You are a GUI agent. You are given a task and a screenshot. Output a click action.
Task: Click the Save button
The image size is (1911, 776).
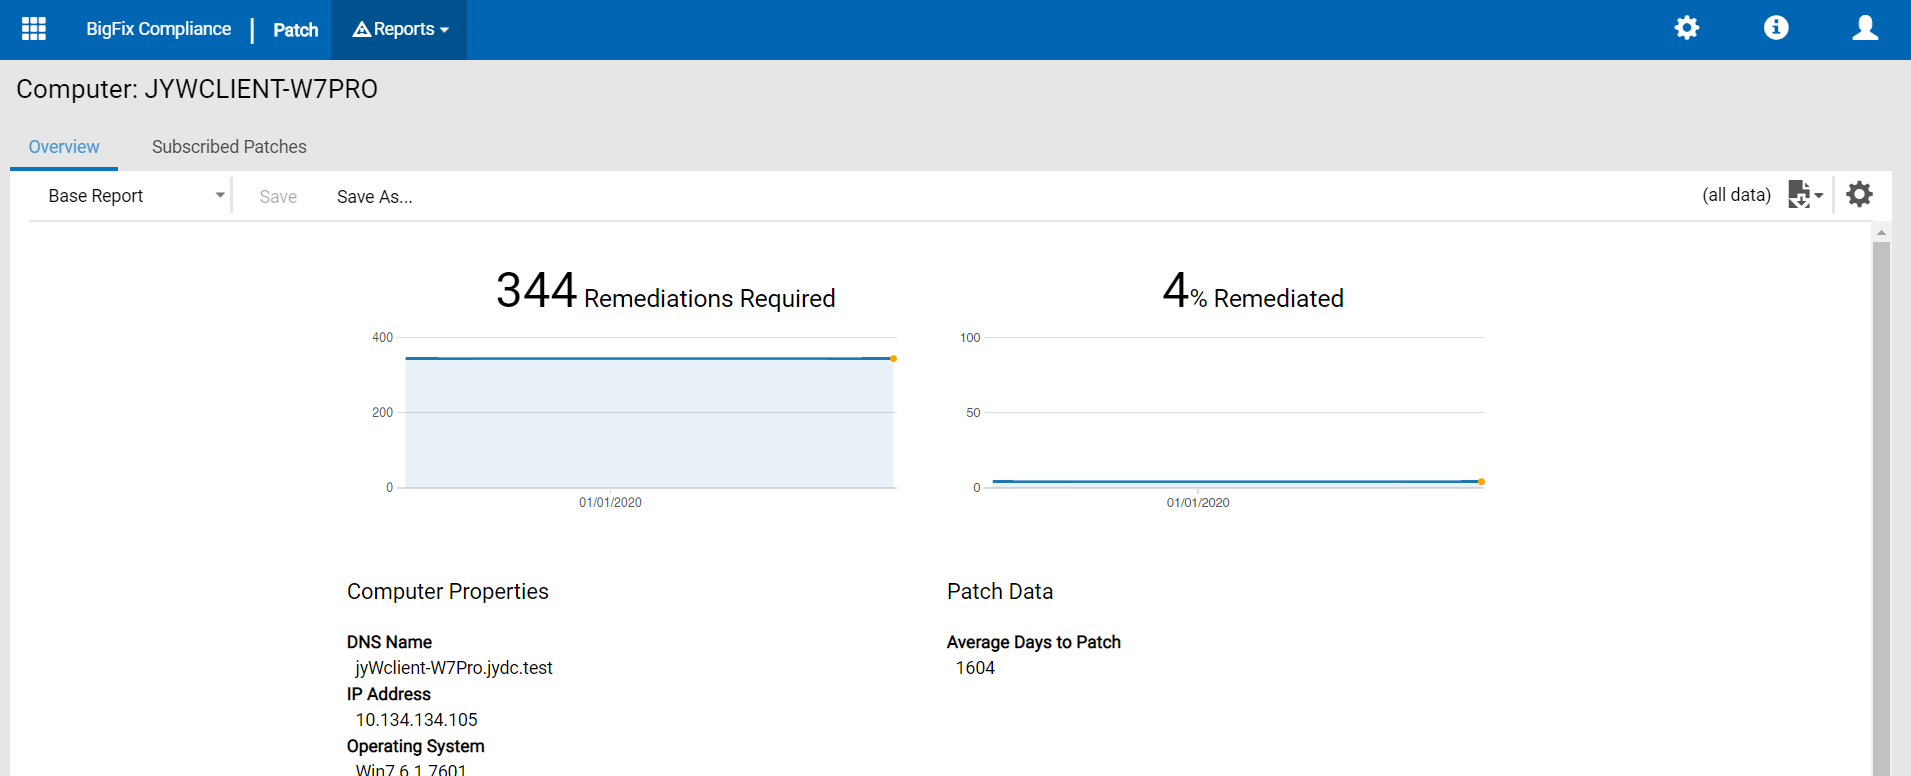(278, 197)
